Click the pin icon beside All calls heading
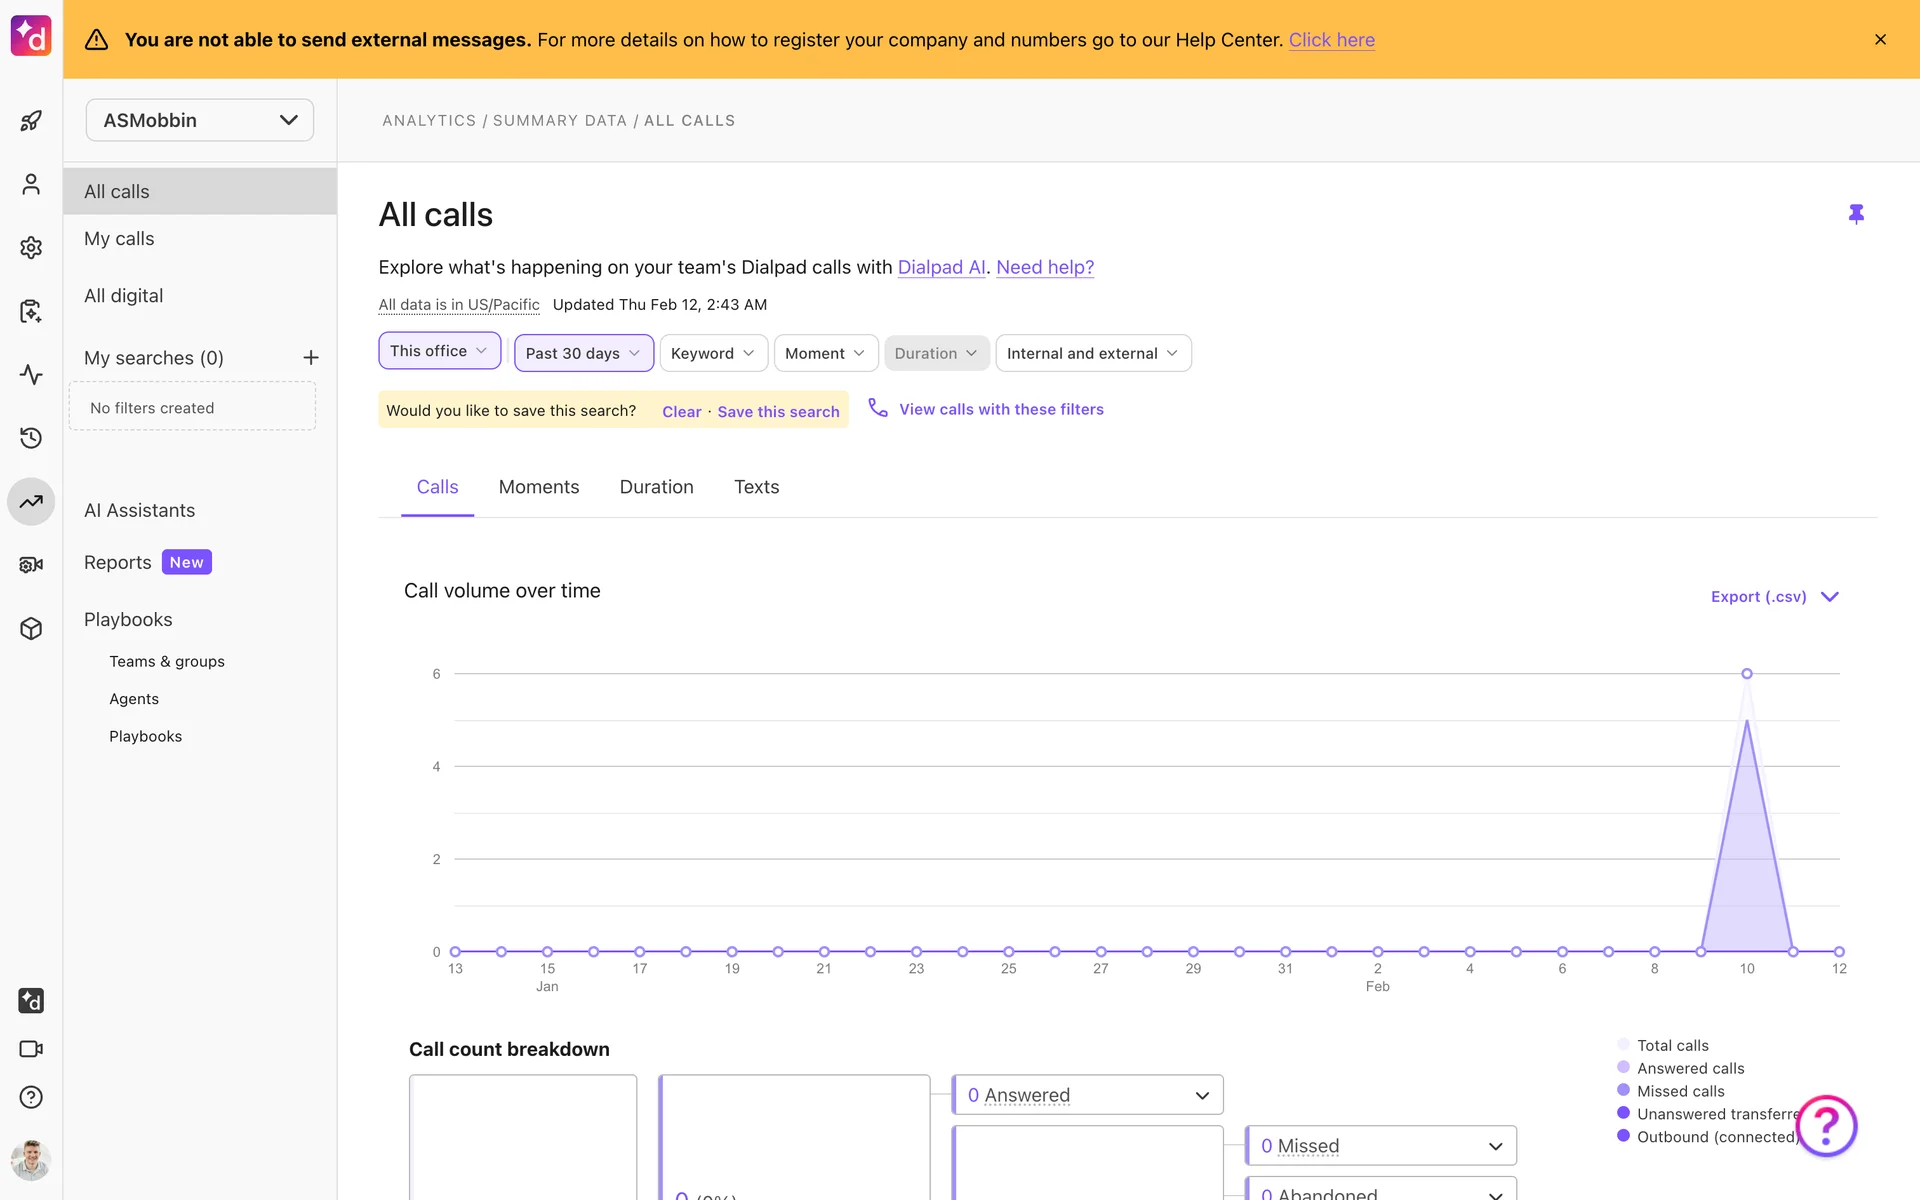The height and width of the screenshot is (1200, 1920). coord(1856,214)
